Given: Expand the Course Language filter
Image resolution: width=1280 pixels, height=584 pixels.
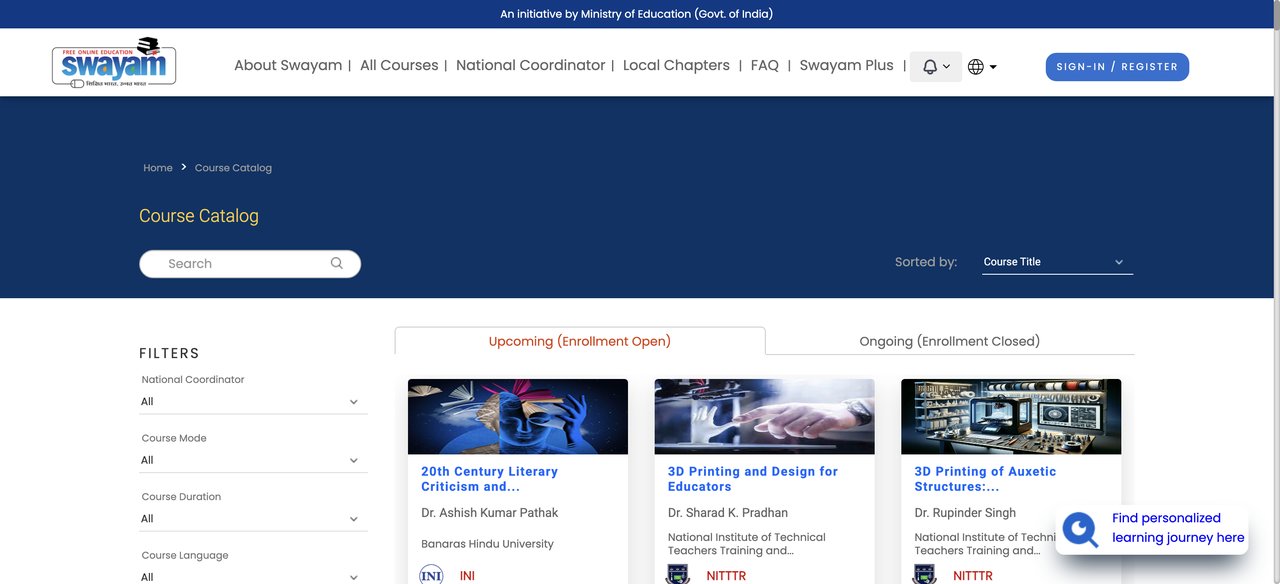Looking at the screenshot, I should coord(252,575).
